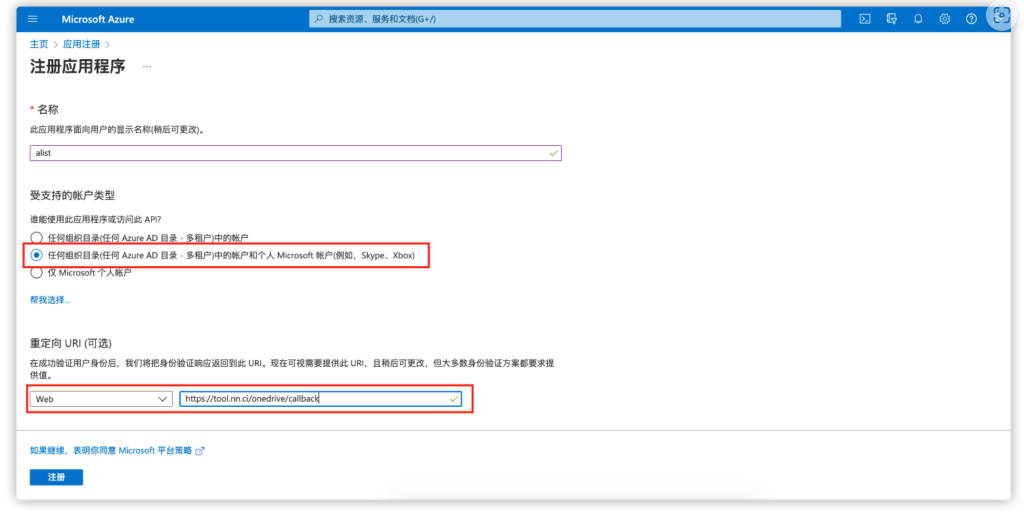Show the notifications bell panel

pyautogui.click(x=918, y=19)
